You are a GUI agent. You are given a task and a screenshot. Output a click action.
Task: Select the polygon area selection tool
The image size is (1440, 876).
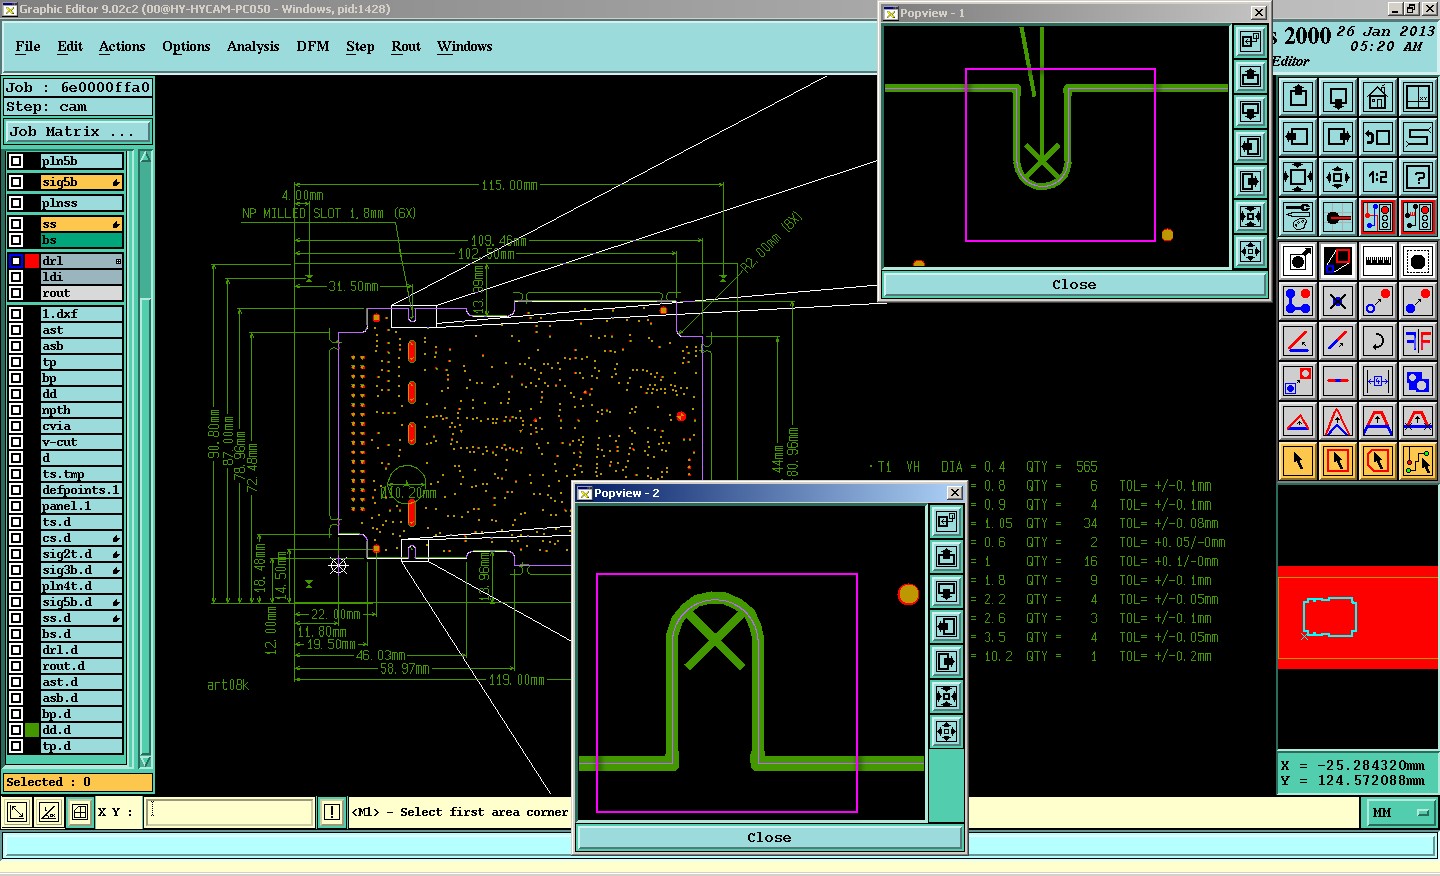(1378, 461)
